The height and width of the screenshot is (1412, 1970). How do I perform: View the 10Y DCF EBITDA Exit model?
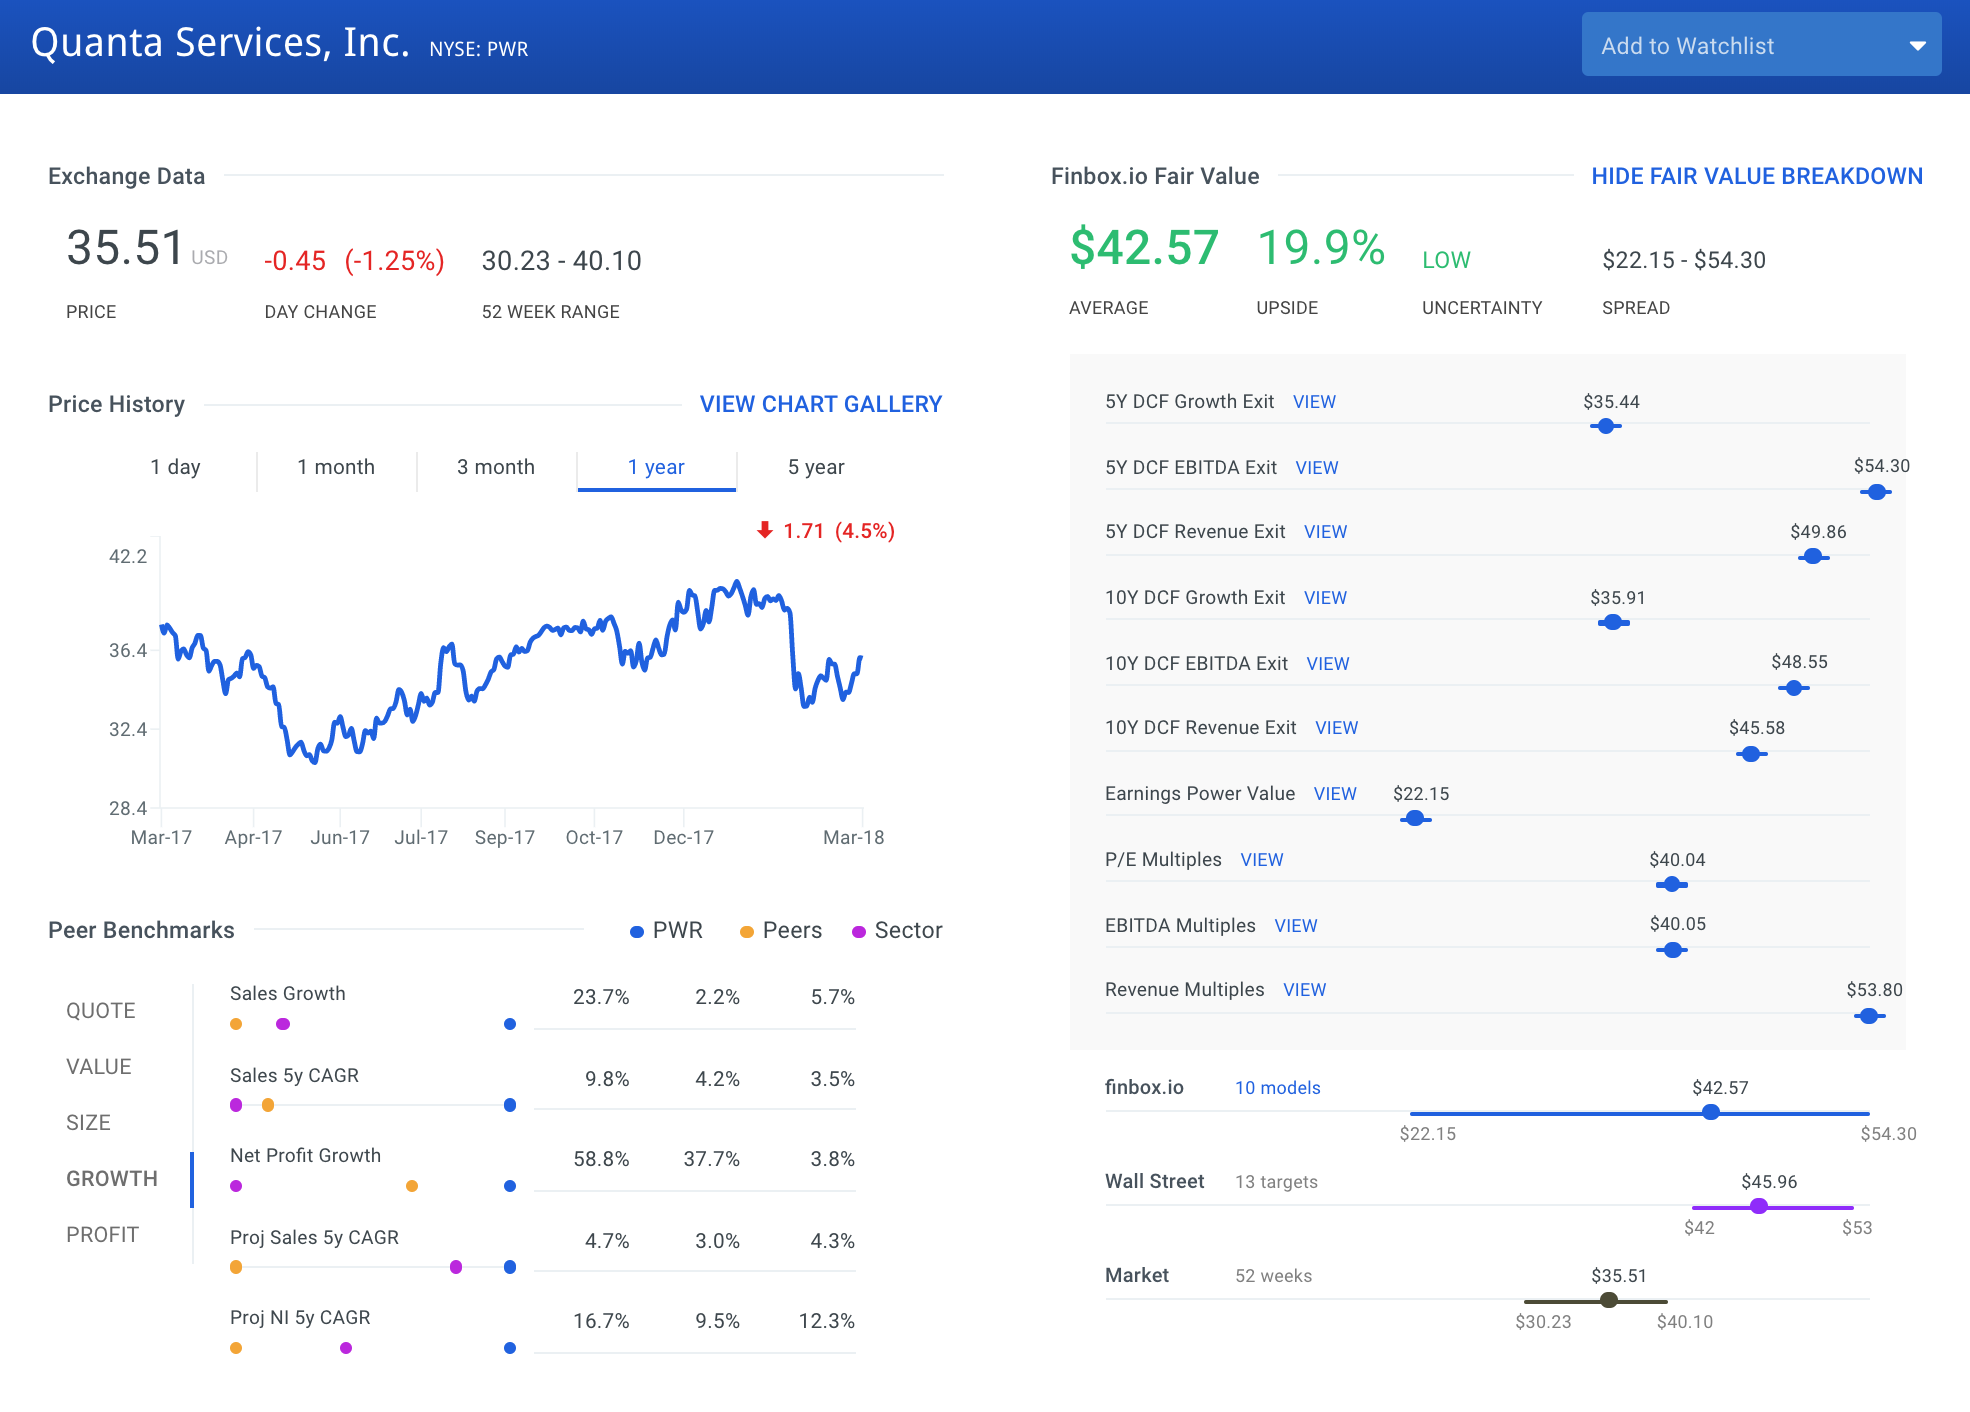(x=1328, y=664)
